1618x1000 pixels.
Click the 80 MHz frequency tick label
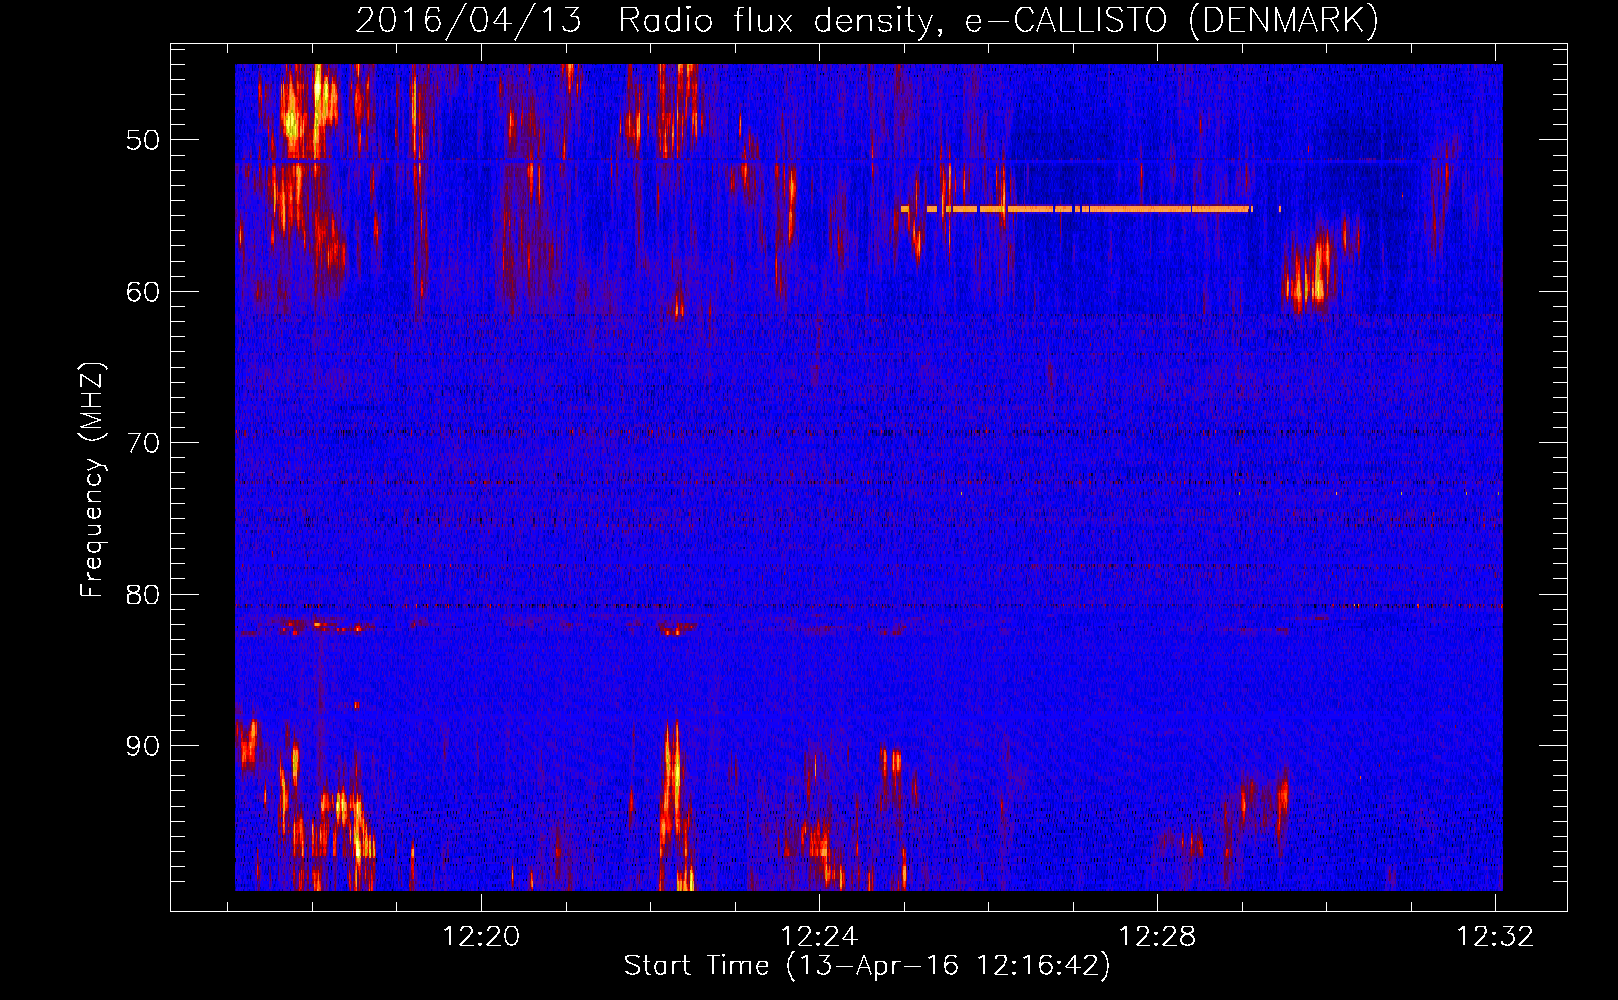click(143, 595)
